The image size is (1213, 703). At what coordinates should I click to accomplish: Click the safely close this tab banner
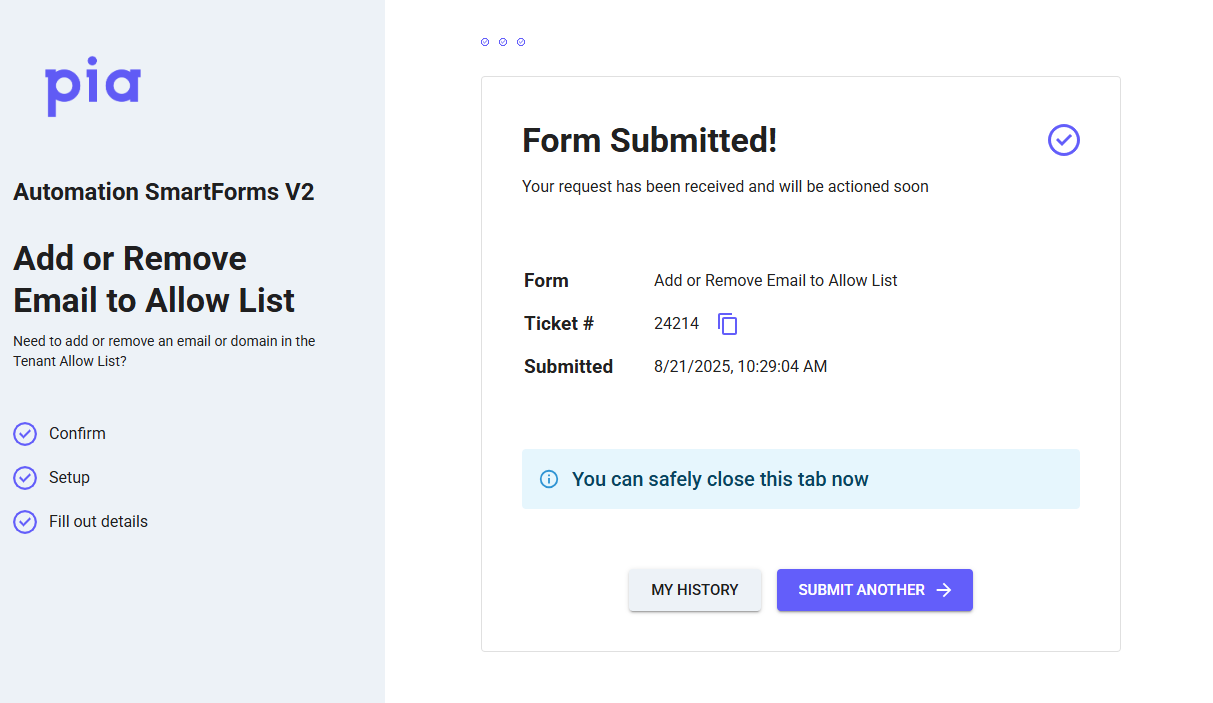pyautogui.click(x=800, y=479)
